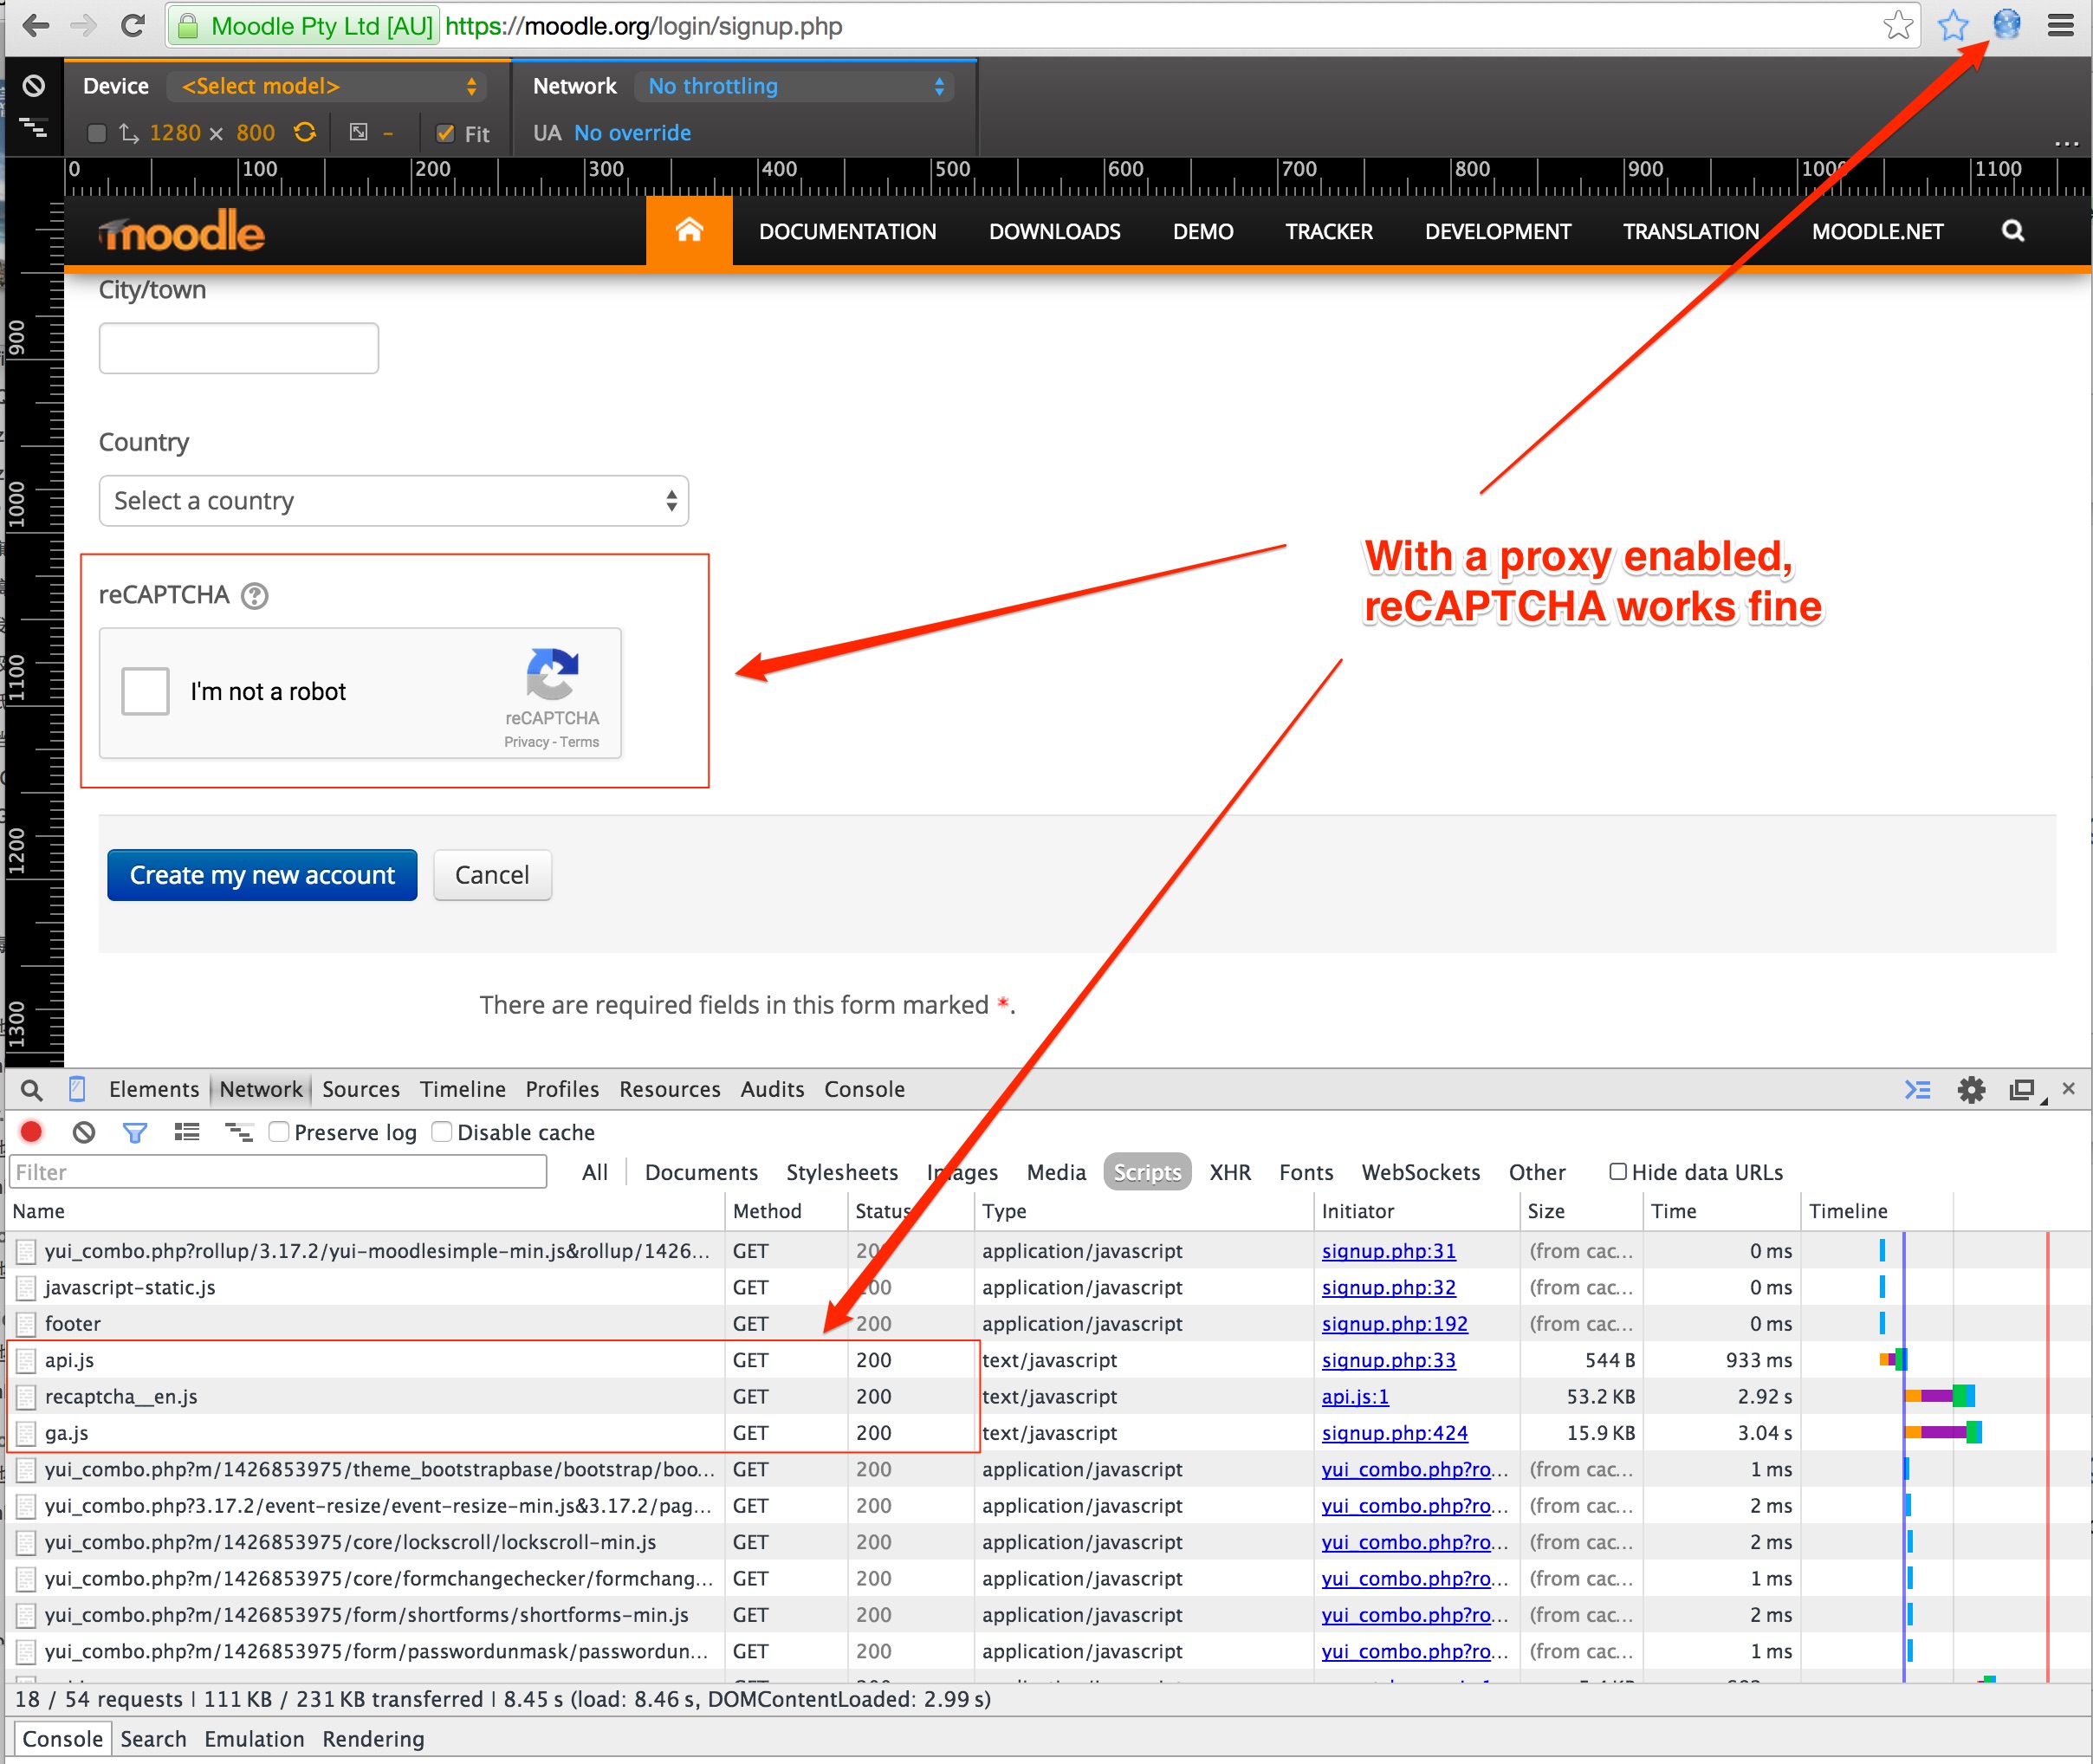2093x1764 pixels.
Task: Enable Disable cache checkbox
Action: pos(441,1132)
